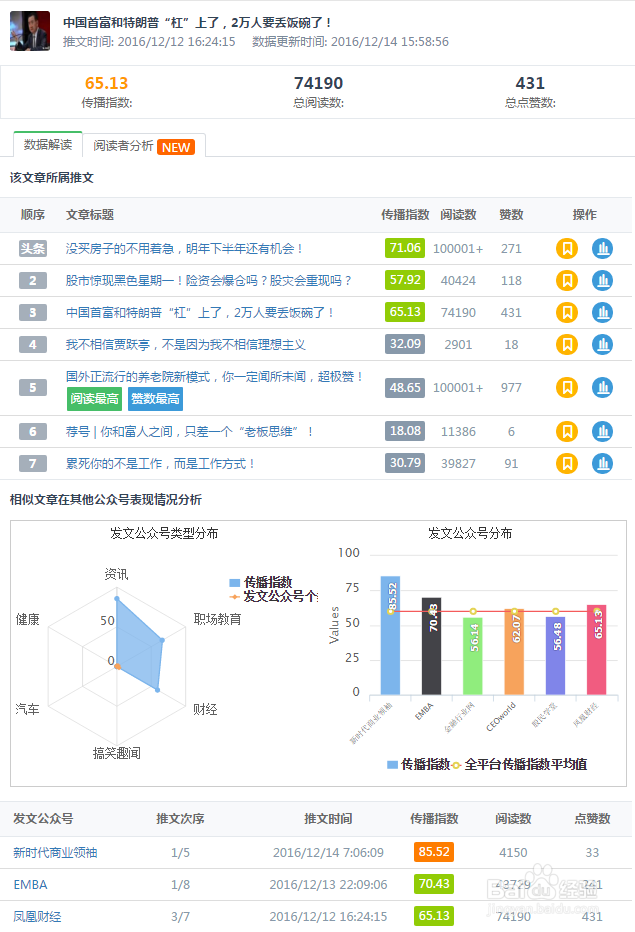The image size is (635, 932).
Task: Click the green 56.14 bar
Action: click(x=473, y=656)
